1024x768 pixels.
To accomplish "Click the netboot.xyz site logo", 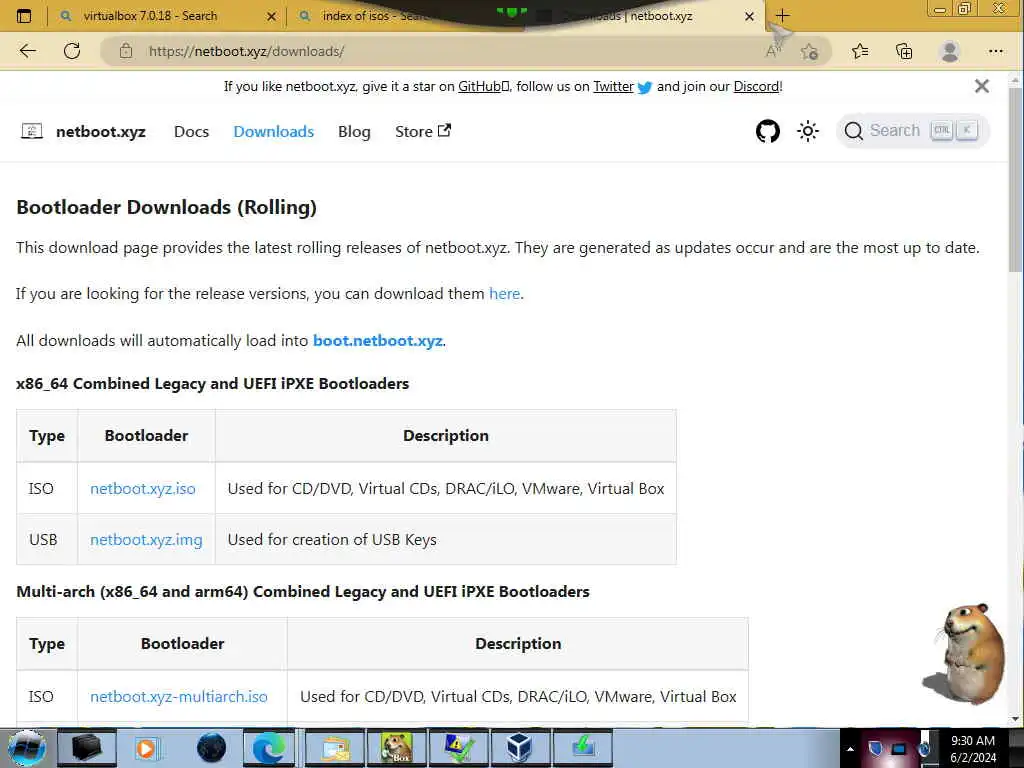I will point(32,131).
